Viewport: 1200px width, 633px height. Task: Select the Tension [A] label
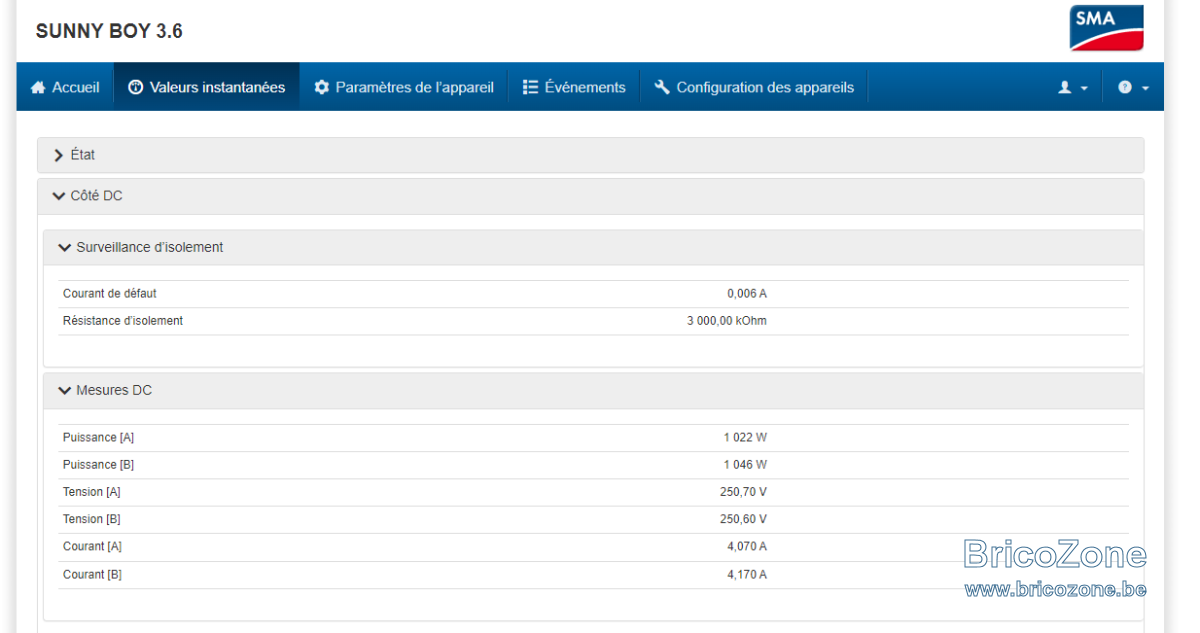(x=92, y=492)
